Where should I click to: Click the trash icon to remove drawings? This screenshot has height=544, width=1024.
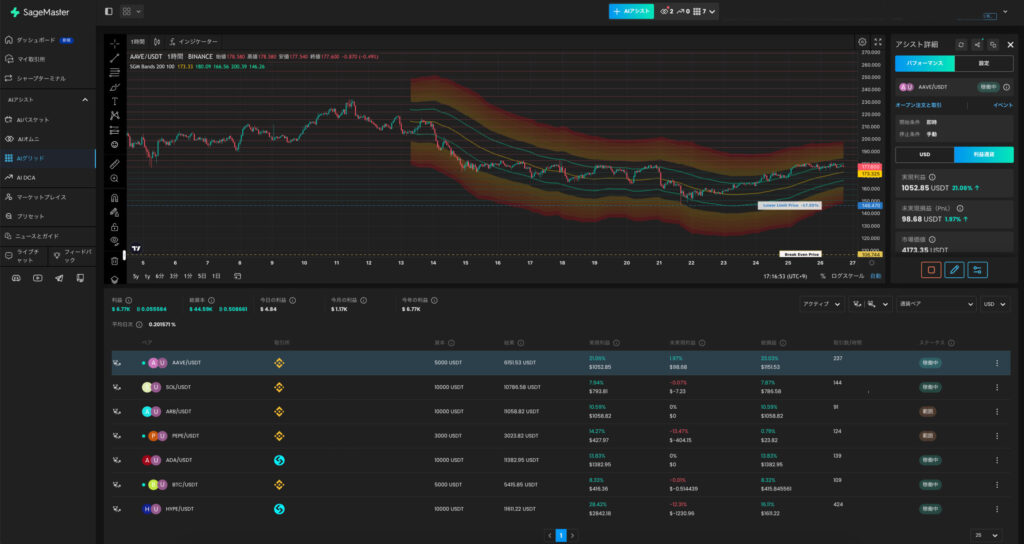[x=115, y=262]
